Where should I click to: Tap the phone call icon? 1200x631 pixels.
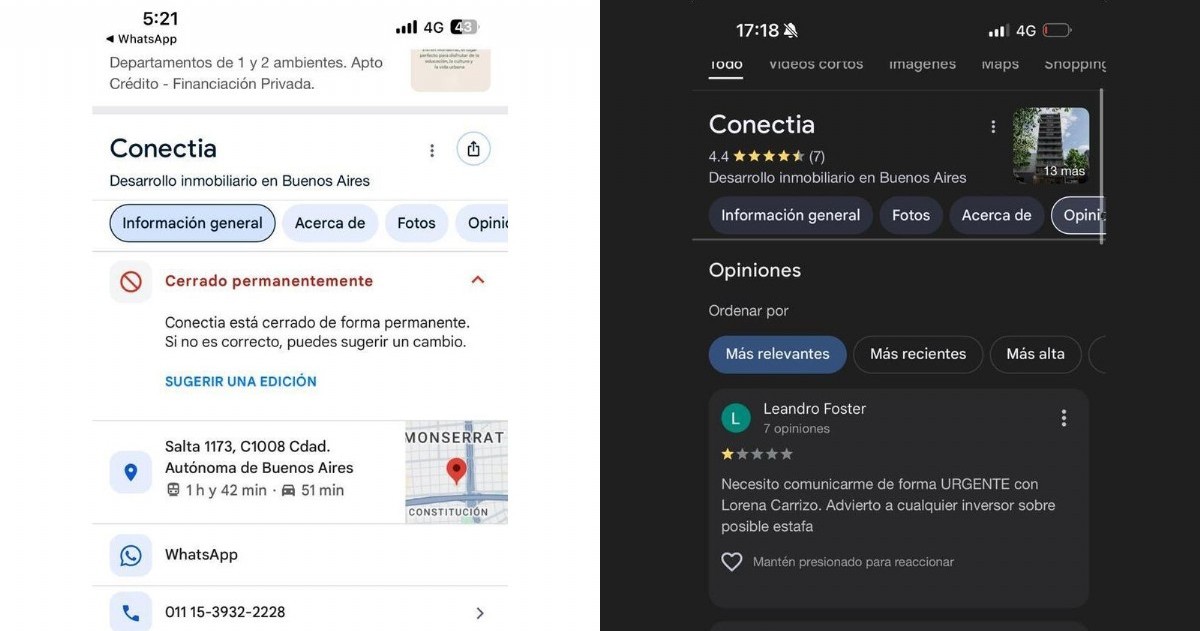point(131,612)
